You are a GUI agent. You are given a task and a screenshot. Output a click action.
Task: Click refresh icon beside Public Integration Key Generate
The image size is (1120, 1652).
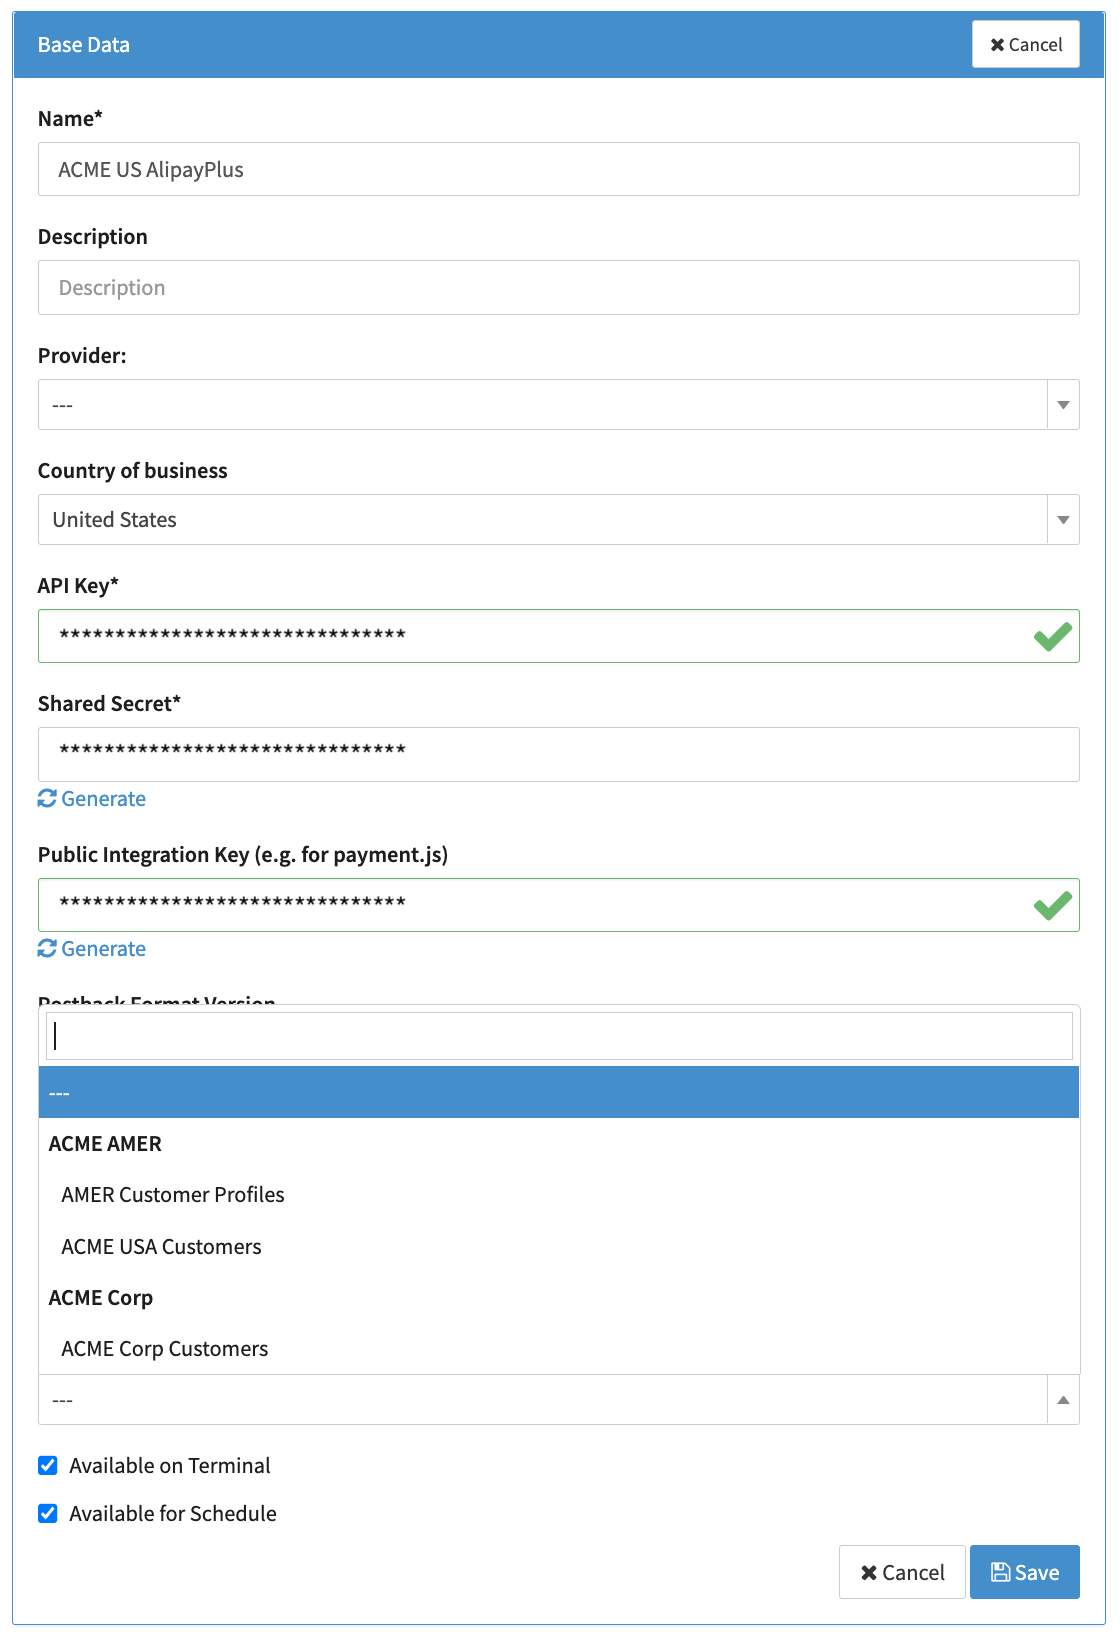(47, 948)
